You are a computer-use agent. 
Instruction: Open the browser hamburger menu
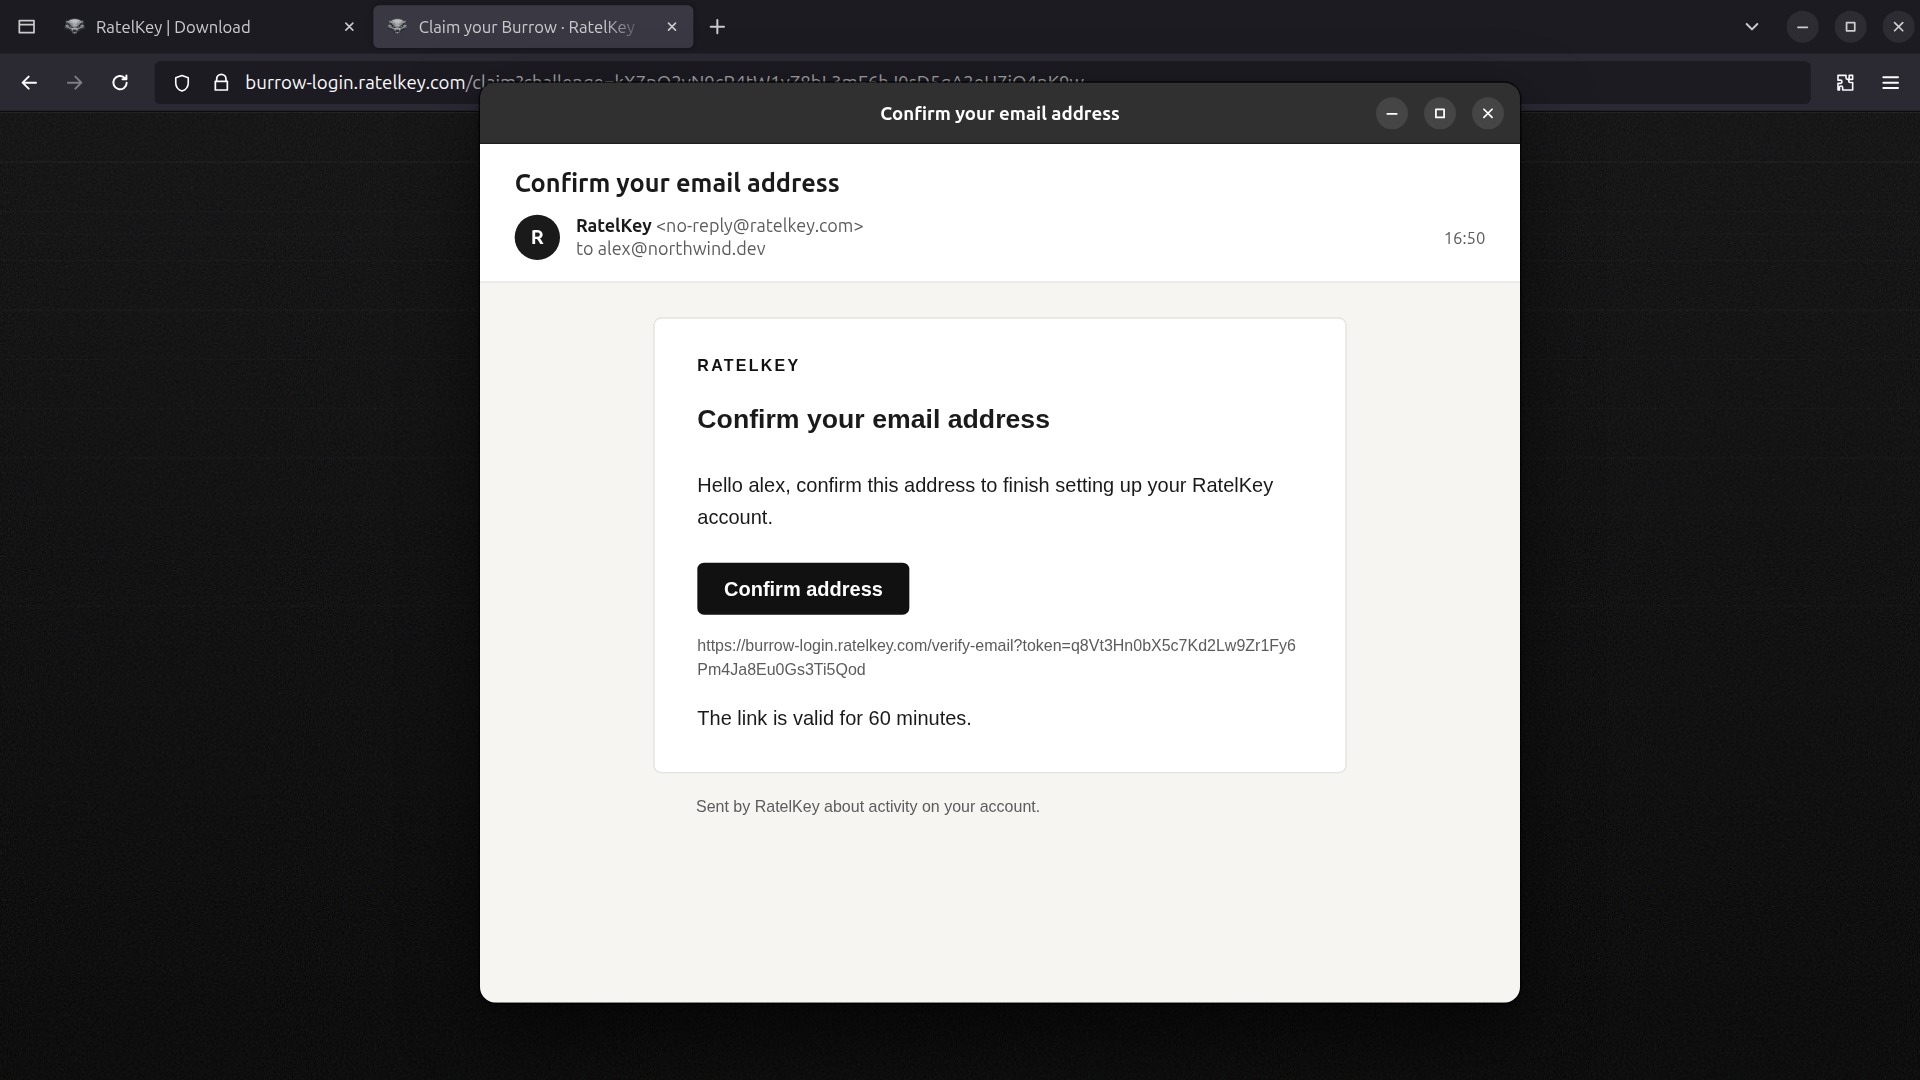coord(1890,83)
